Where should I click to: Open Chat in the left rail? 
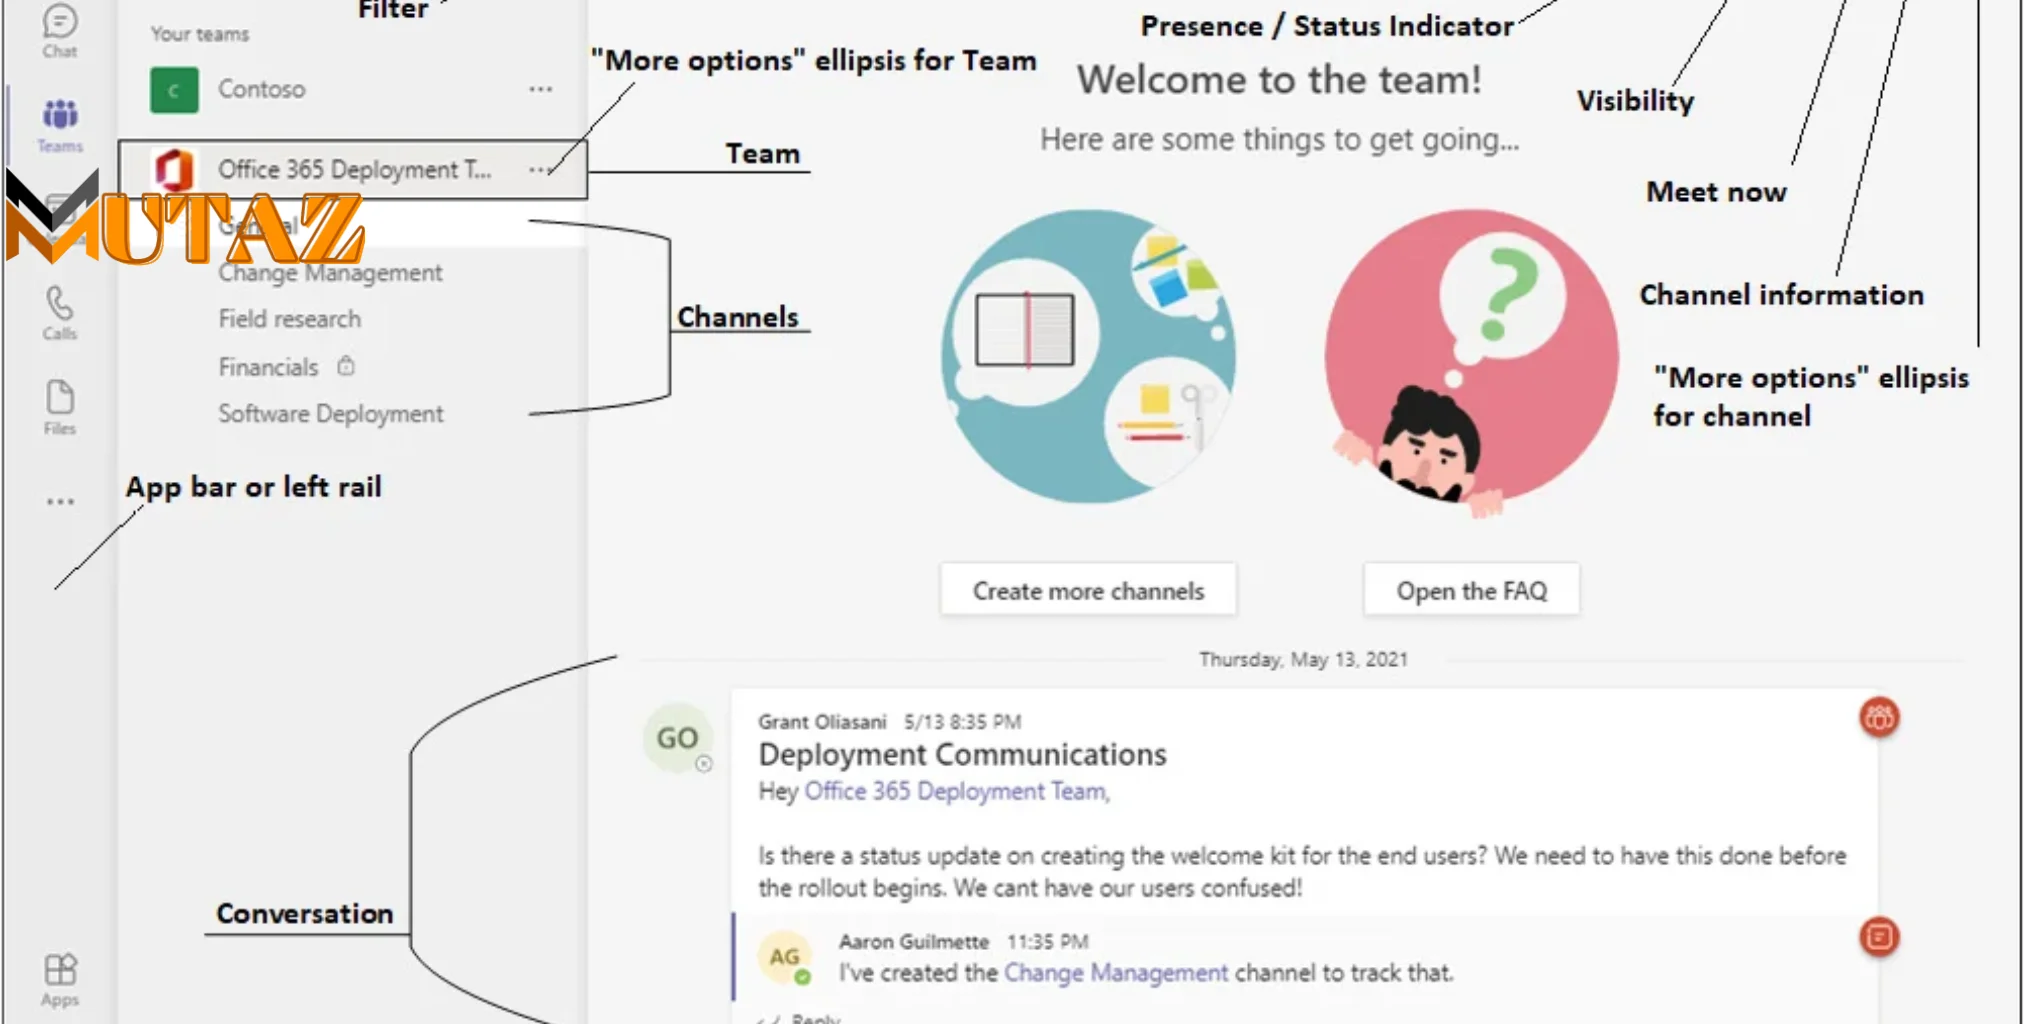[x=60, y=30]
